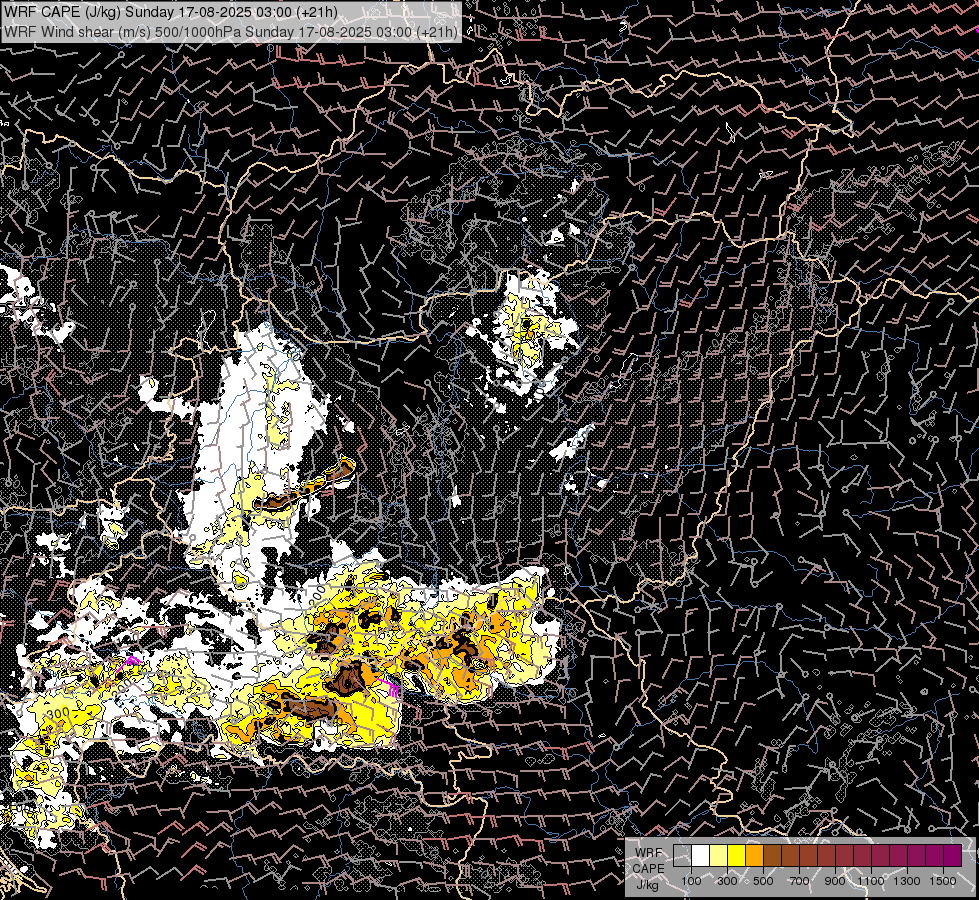Viewport: 979px width, 900px height.
Task: Click the '500' legend scale label
Action: click(763, 881)
